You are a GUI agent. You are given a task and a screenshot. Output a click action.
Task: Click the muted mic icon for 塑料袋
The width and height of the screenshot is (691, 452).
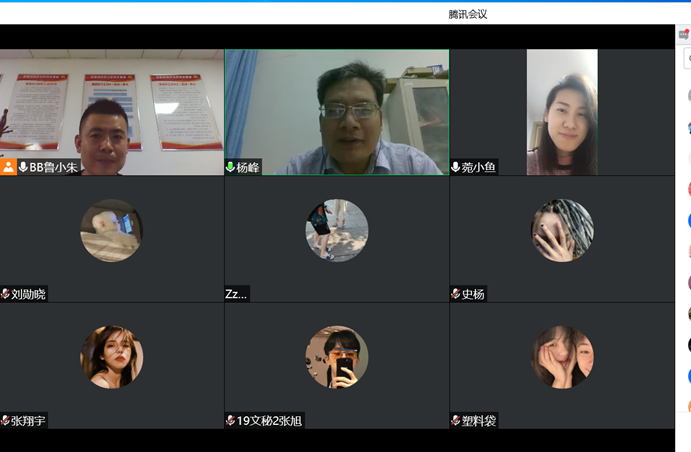tap(456, 421)
